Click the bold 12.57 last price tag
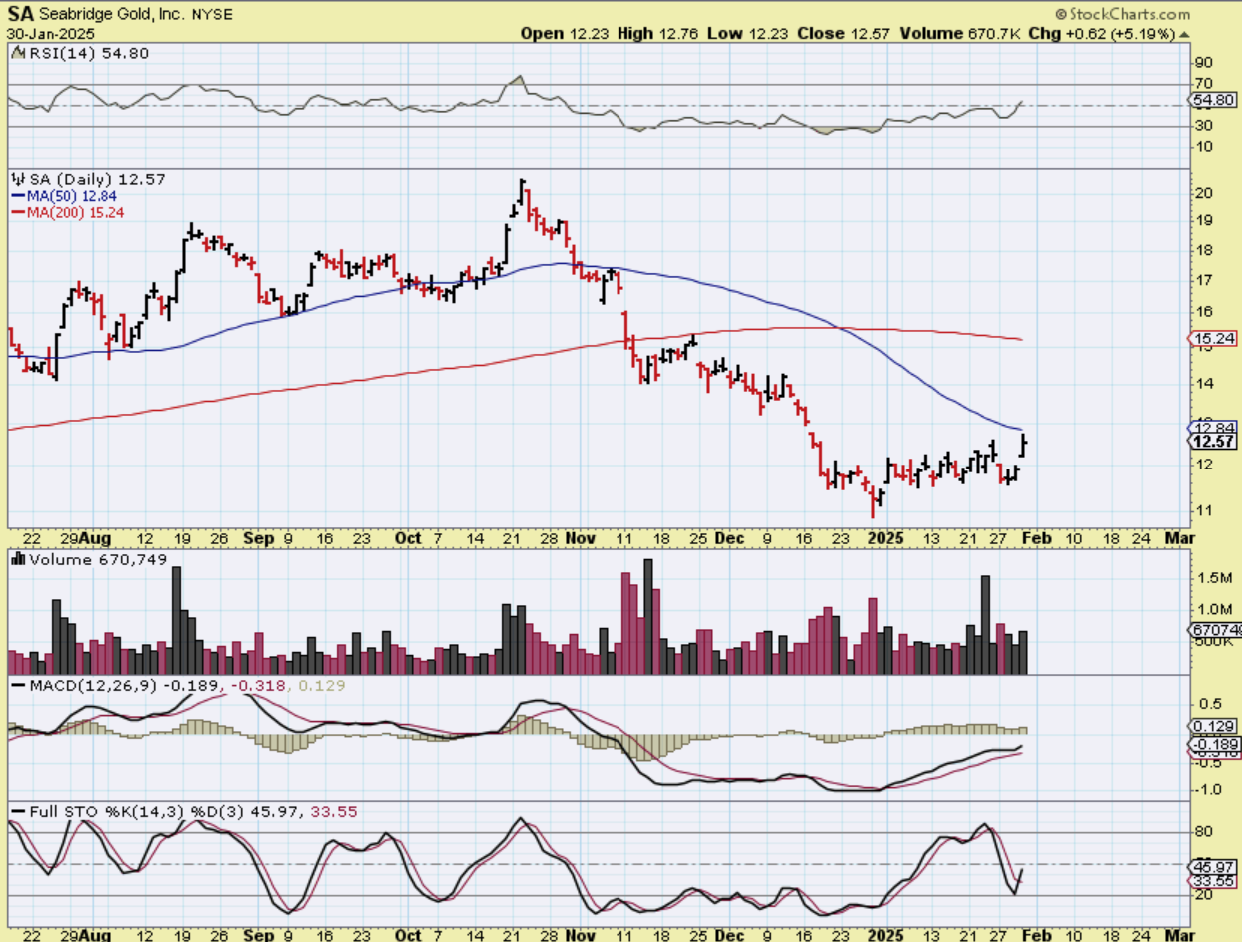The height and width of the screenshot is (942, 1242). point(1214,441)
